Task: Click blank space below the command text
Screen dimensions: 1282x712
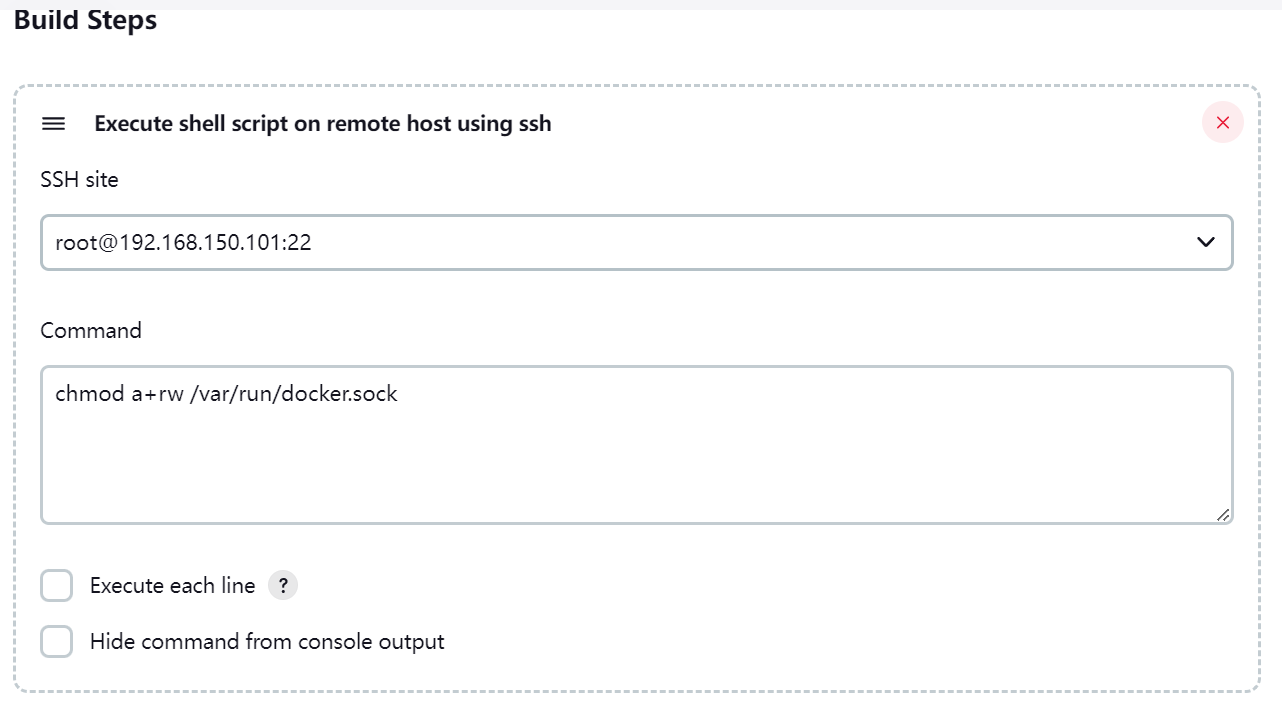Action: [637, 465]
